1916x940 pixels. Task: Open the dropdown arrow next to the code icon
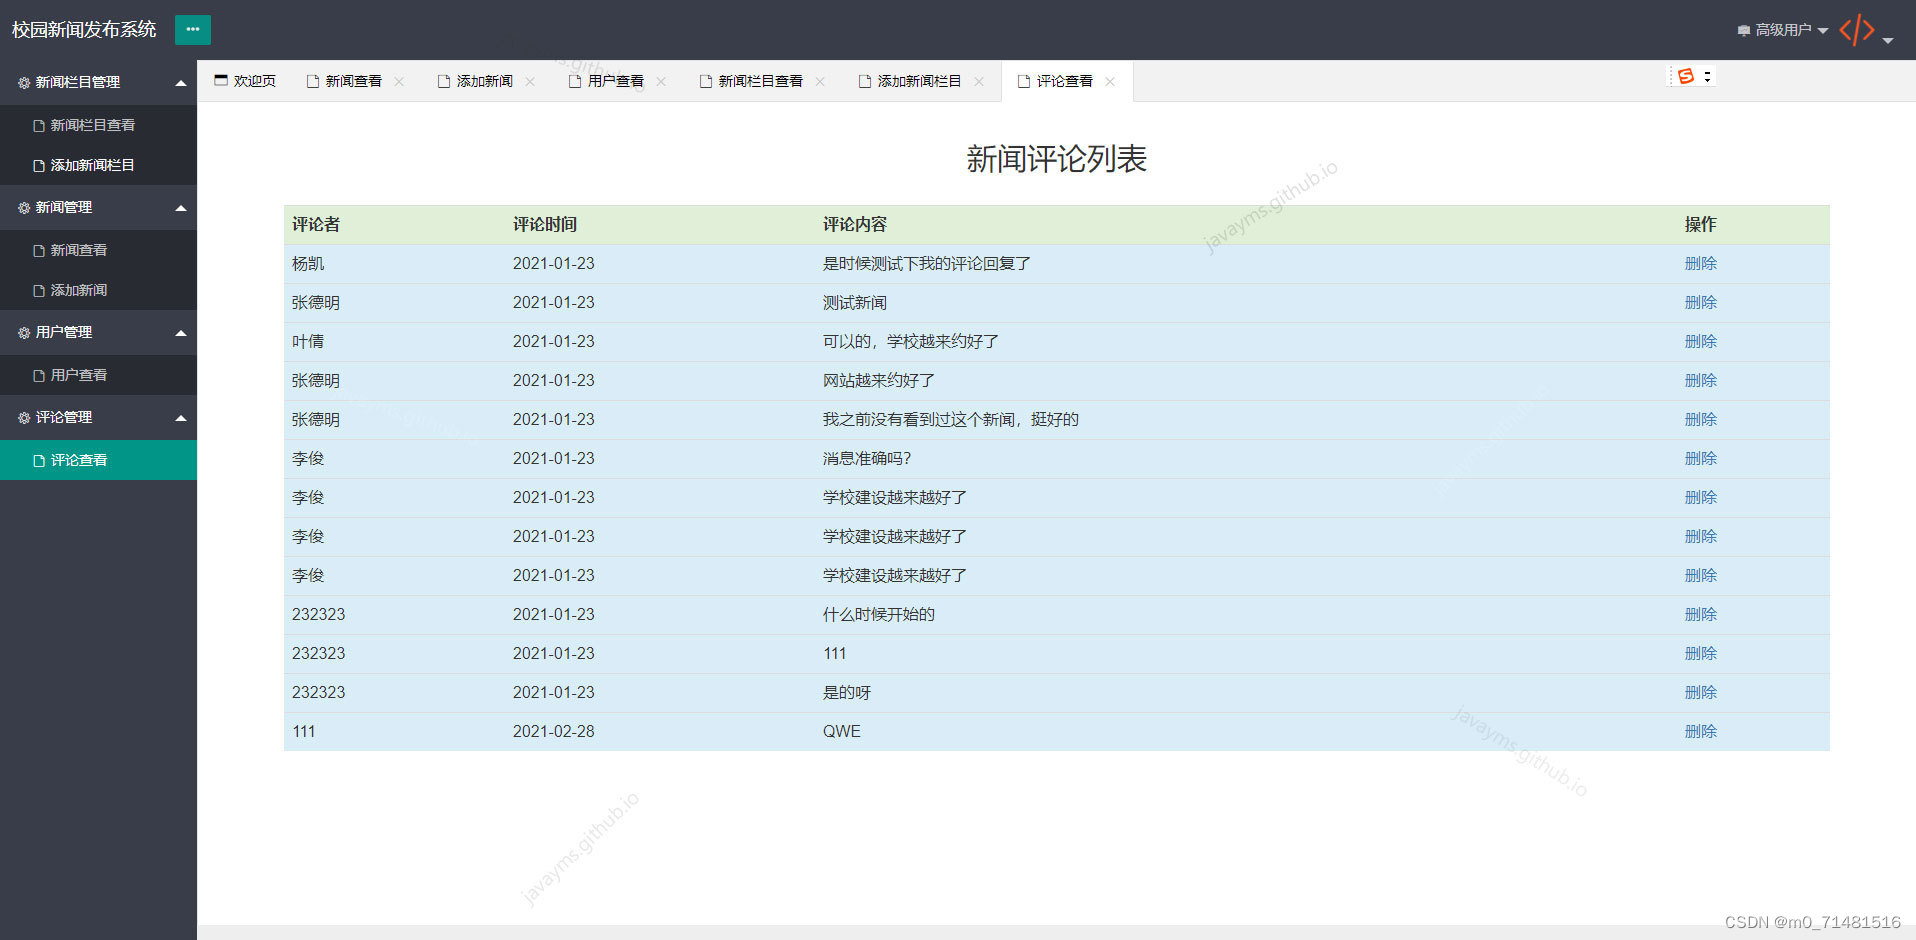coord(1888,38)
